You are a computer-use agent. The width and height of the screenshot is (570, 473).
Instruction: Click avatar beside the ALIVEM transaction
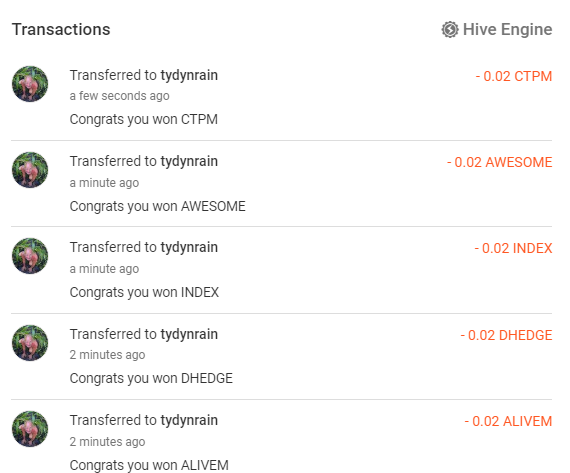pos(30,429)
